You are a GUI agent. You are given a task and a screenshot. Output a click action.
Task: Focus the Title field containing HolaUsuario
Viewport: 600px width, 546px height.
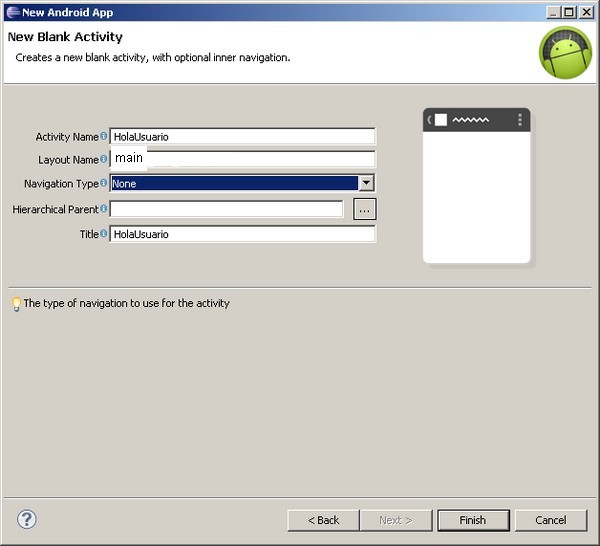(243, 234)
